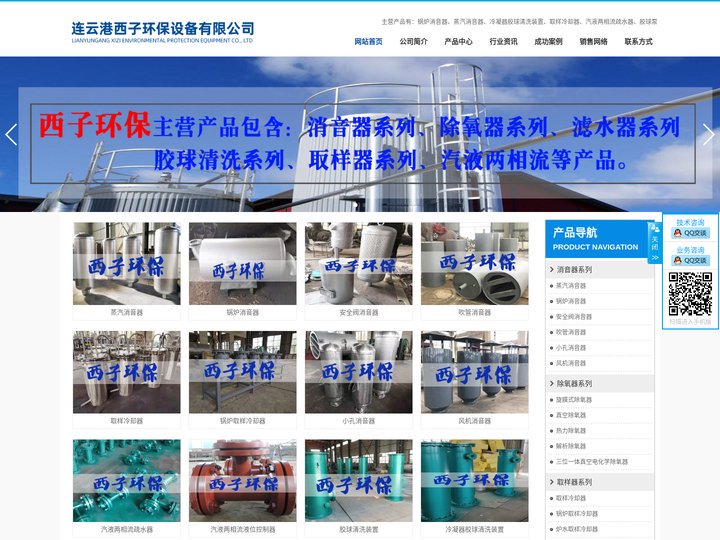
Task: Open 蒸汽消音器 product thumbnail
Action: [127, 264]
